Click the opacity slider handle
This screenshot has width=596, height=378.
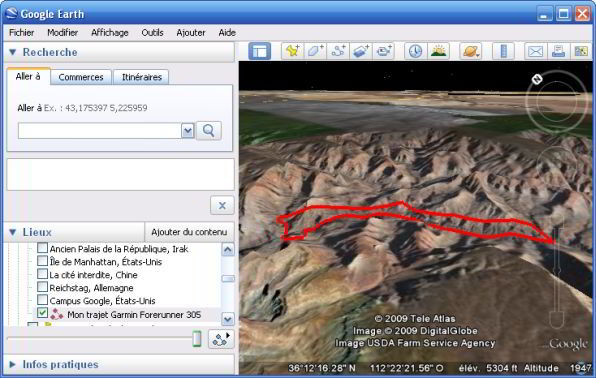pyautogui.click(x=197, y=339)
